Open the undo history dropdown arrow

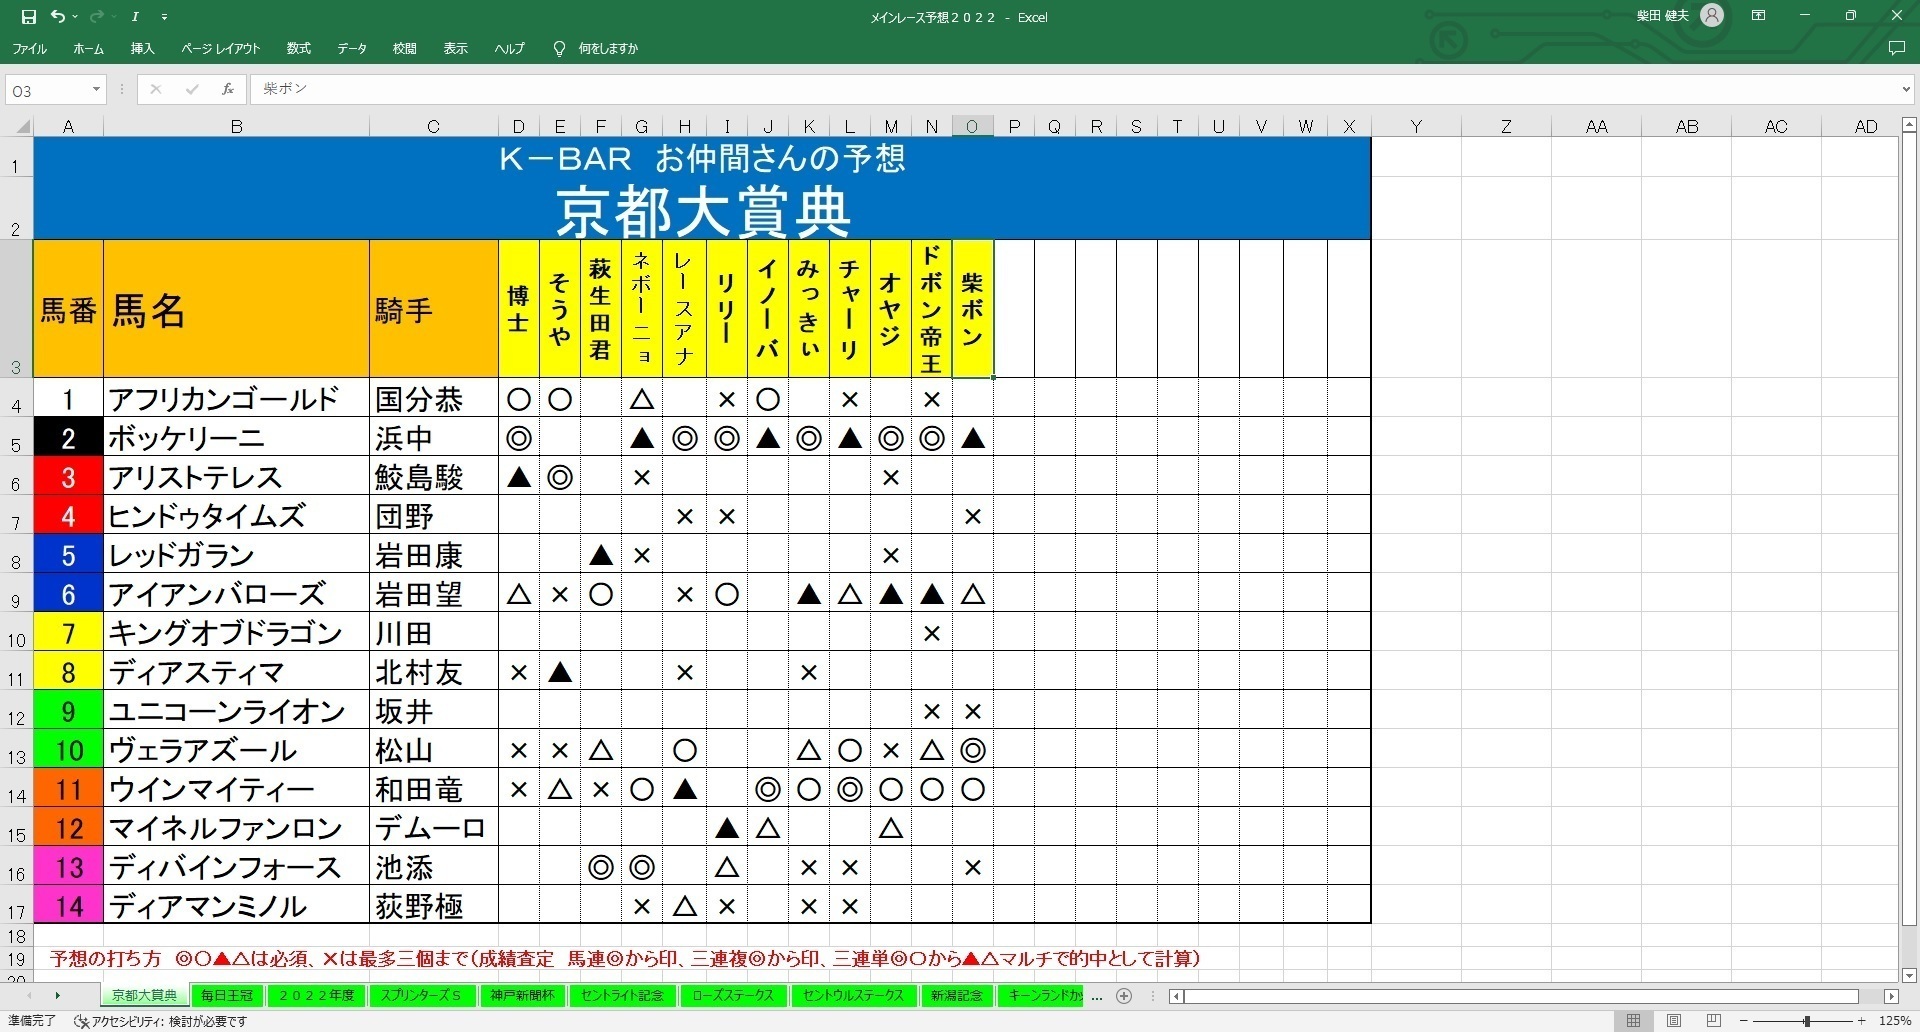tap(75, 16)
